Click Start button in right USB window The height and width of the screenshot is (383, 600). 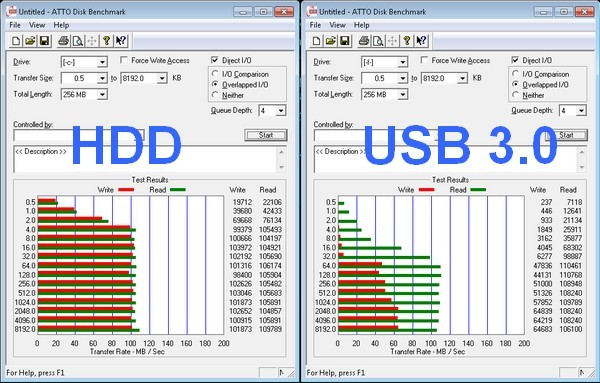566,135
